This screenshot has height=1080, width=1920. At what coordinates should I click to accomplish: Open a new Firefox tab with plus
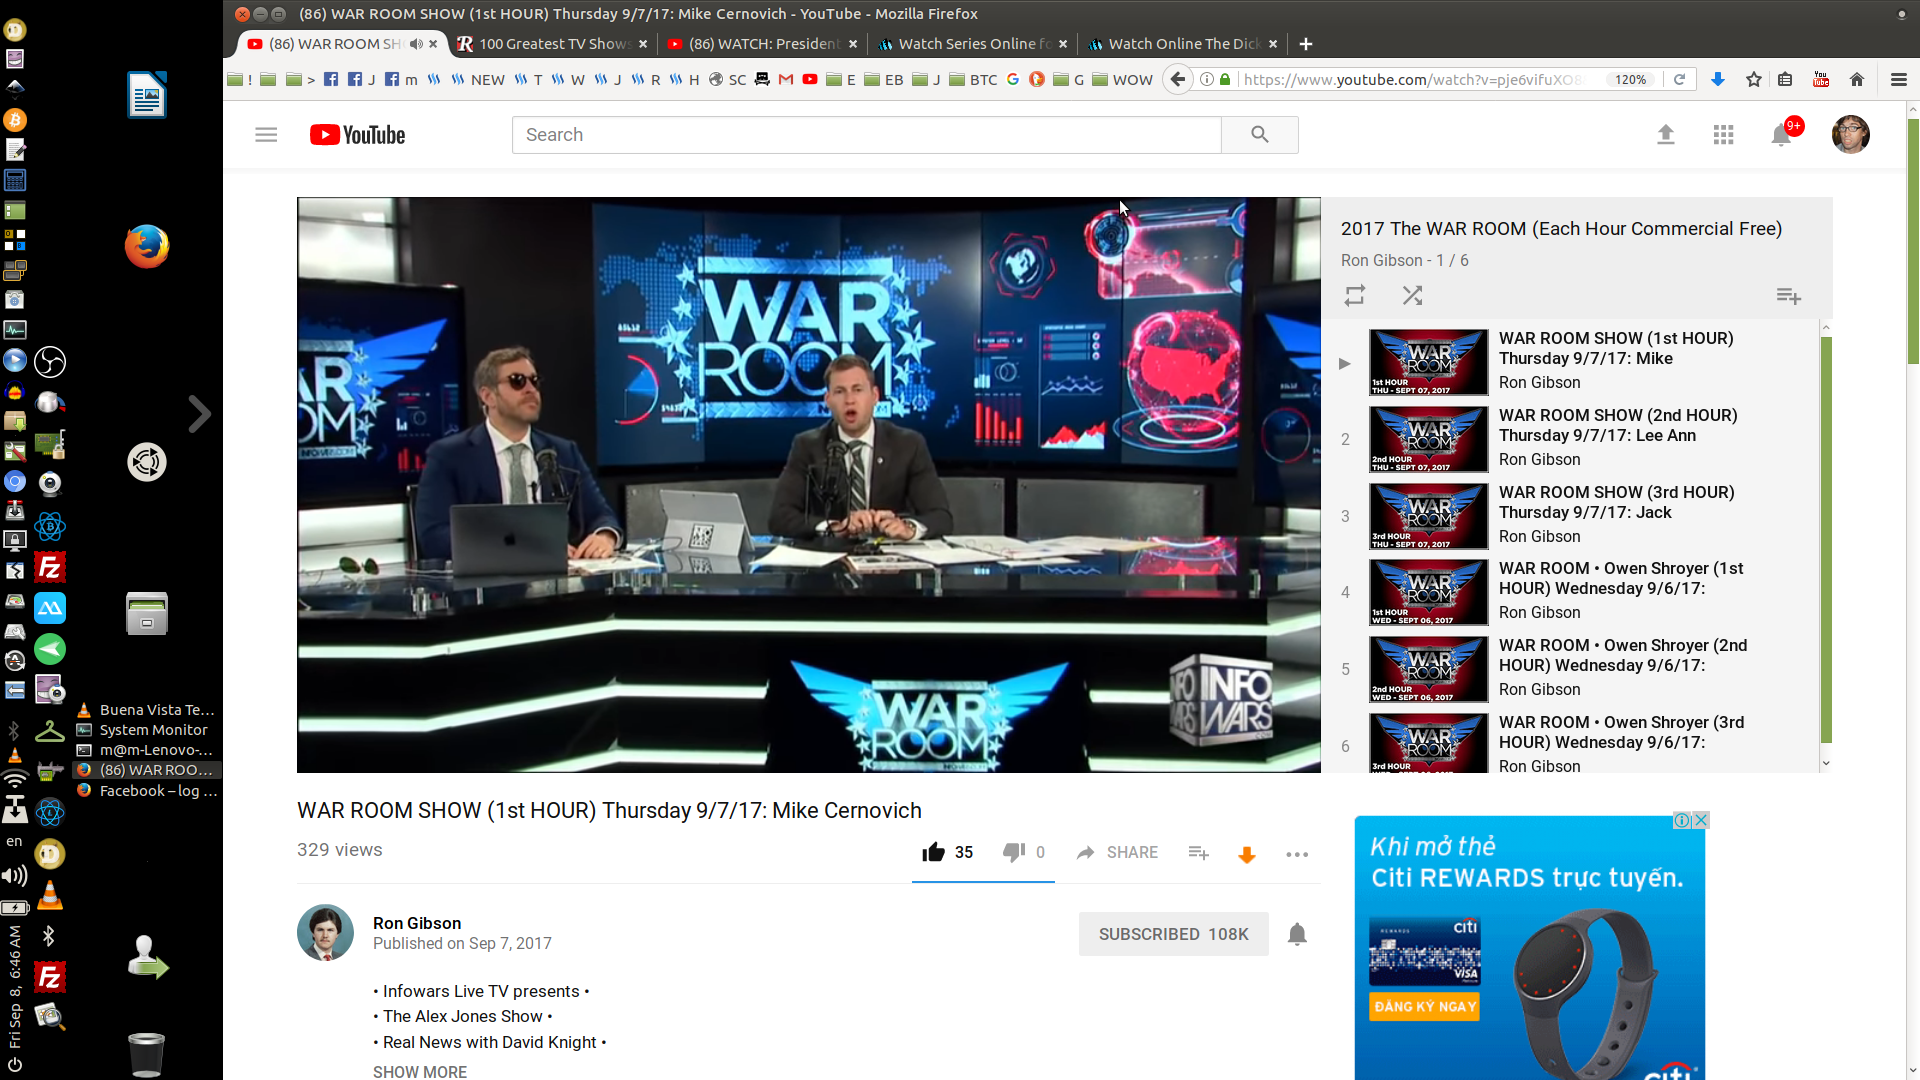(x=1306, y=44)
